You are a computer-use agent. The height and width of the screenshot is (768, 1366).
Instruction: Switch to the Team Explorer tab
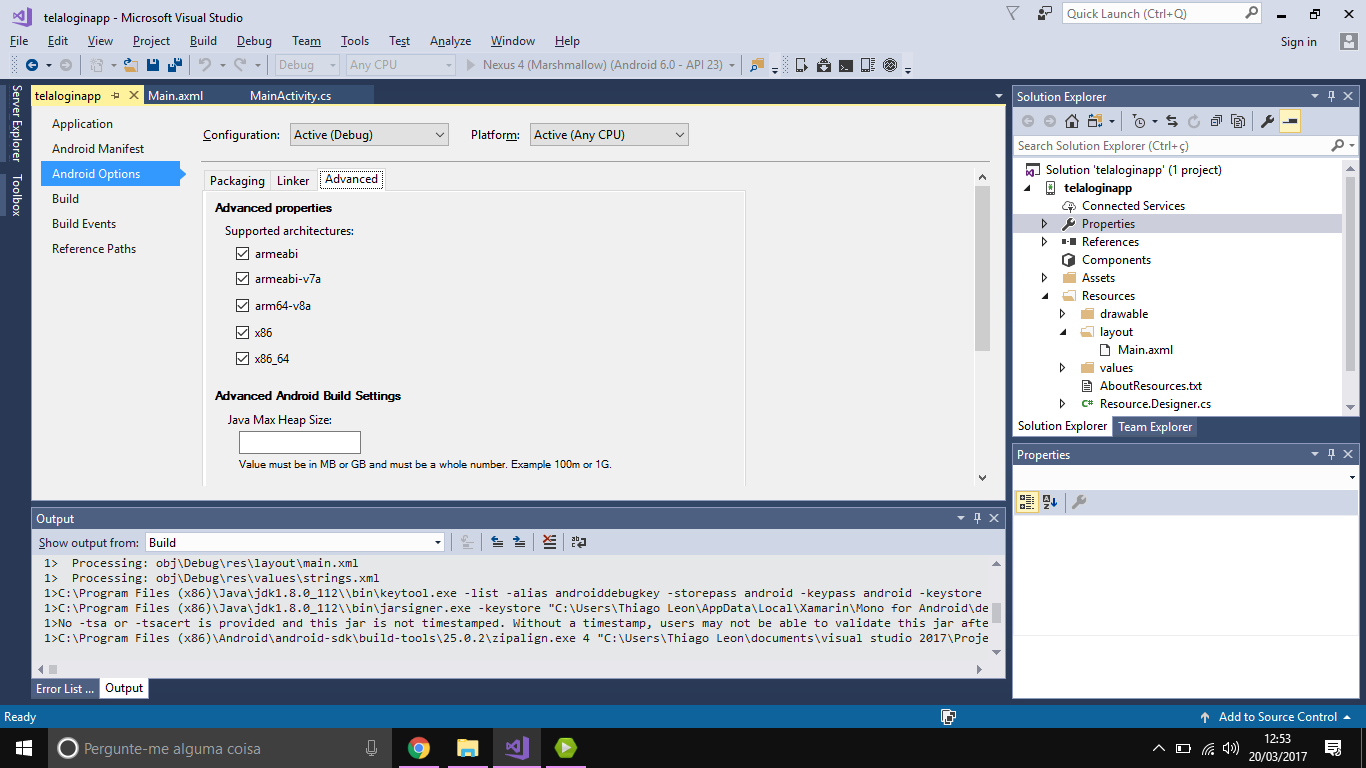[x=1155, y=427]
